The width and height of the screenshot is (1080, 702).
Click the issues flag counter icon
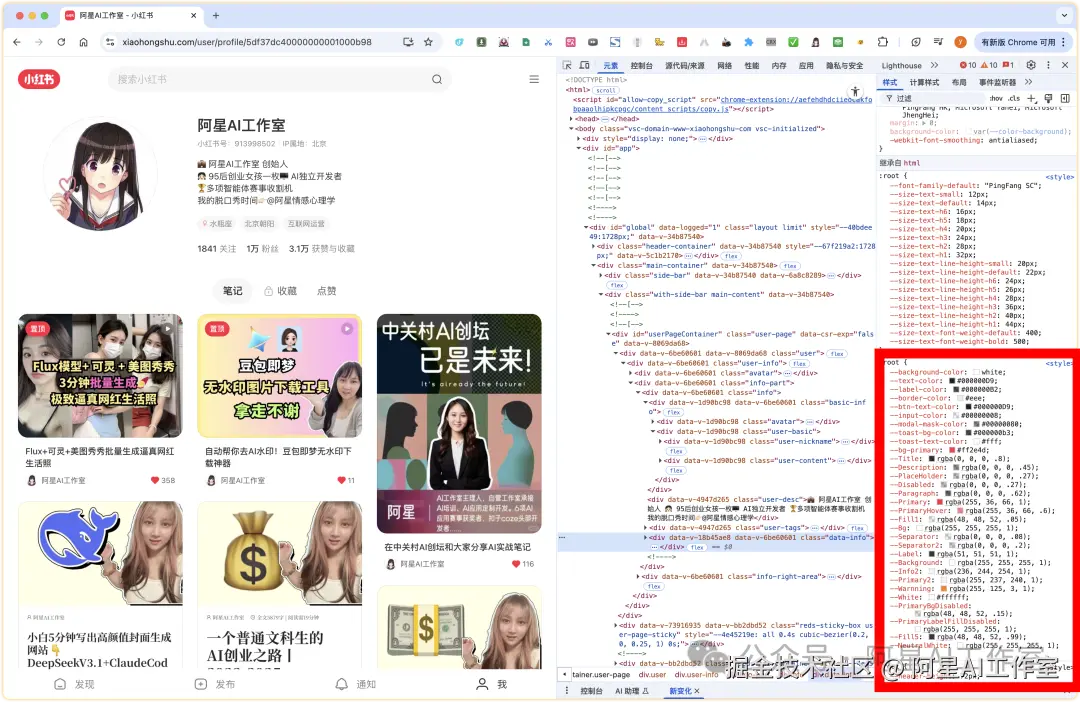pyautogui.click(x=1006, y=65)
